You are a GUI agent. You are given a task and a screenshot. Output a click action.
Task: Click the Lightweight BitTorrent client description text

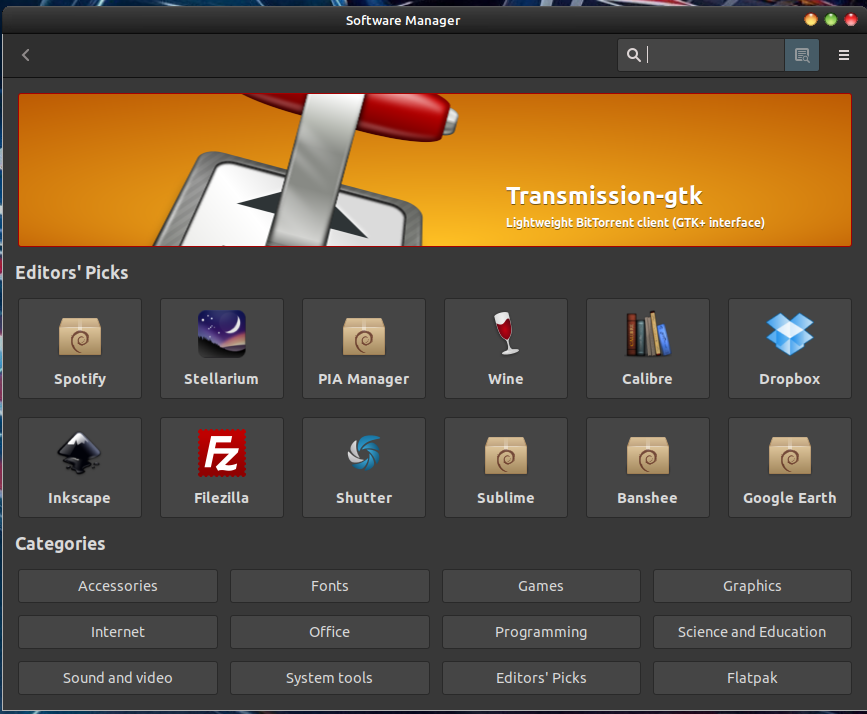[635, 222]
